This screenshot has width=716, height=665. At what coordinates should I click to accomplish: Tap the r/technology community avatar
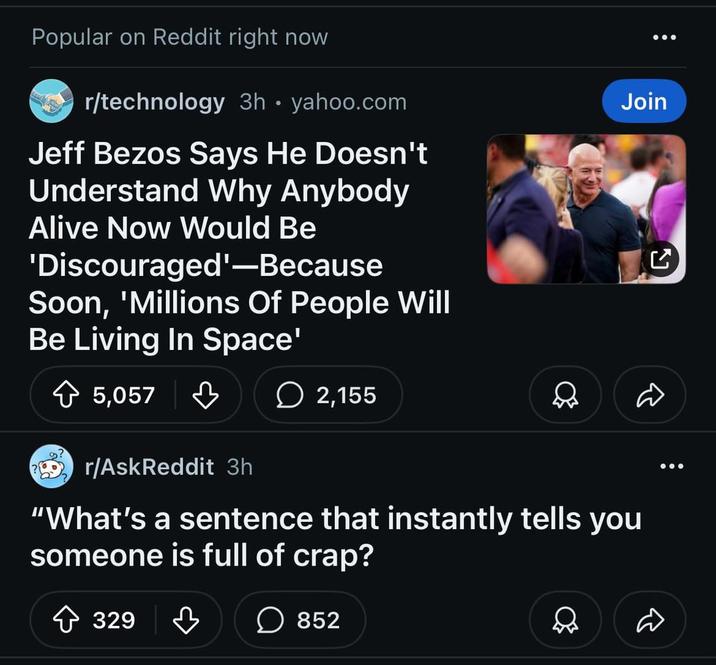click(x=51, y=101)
